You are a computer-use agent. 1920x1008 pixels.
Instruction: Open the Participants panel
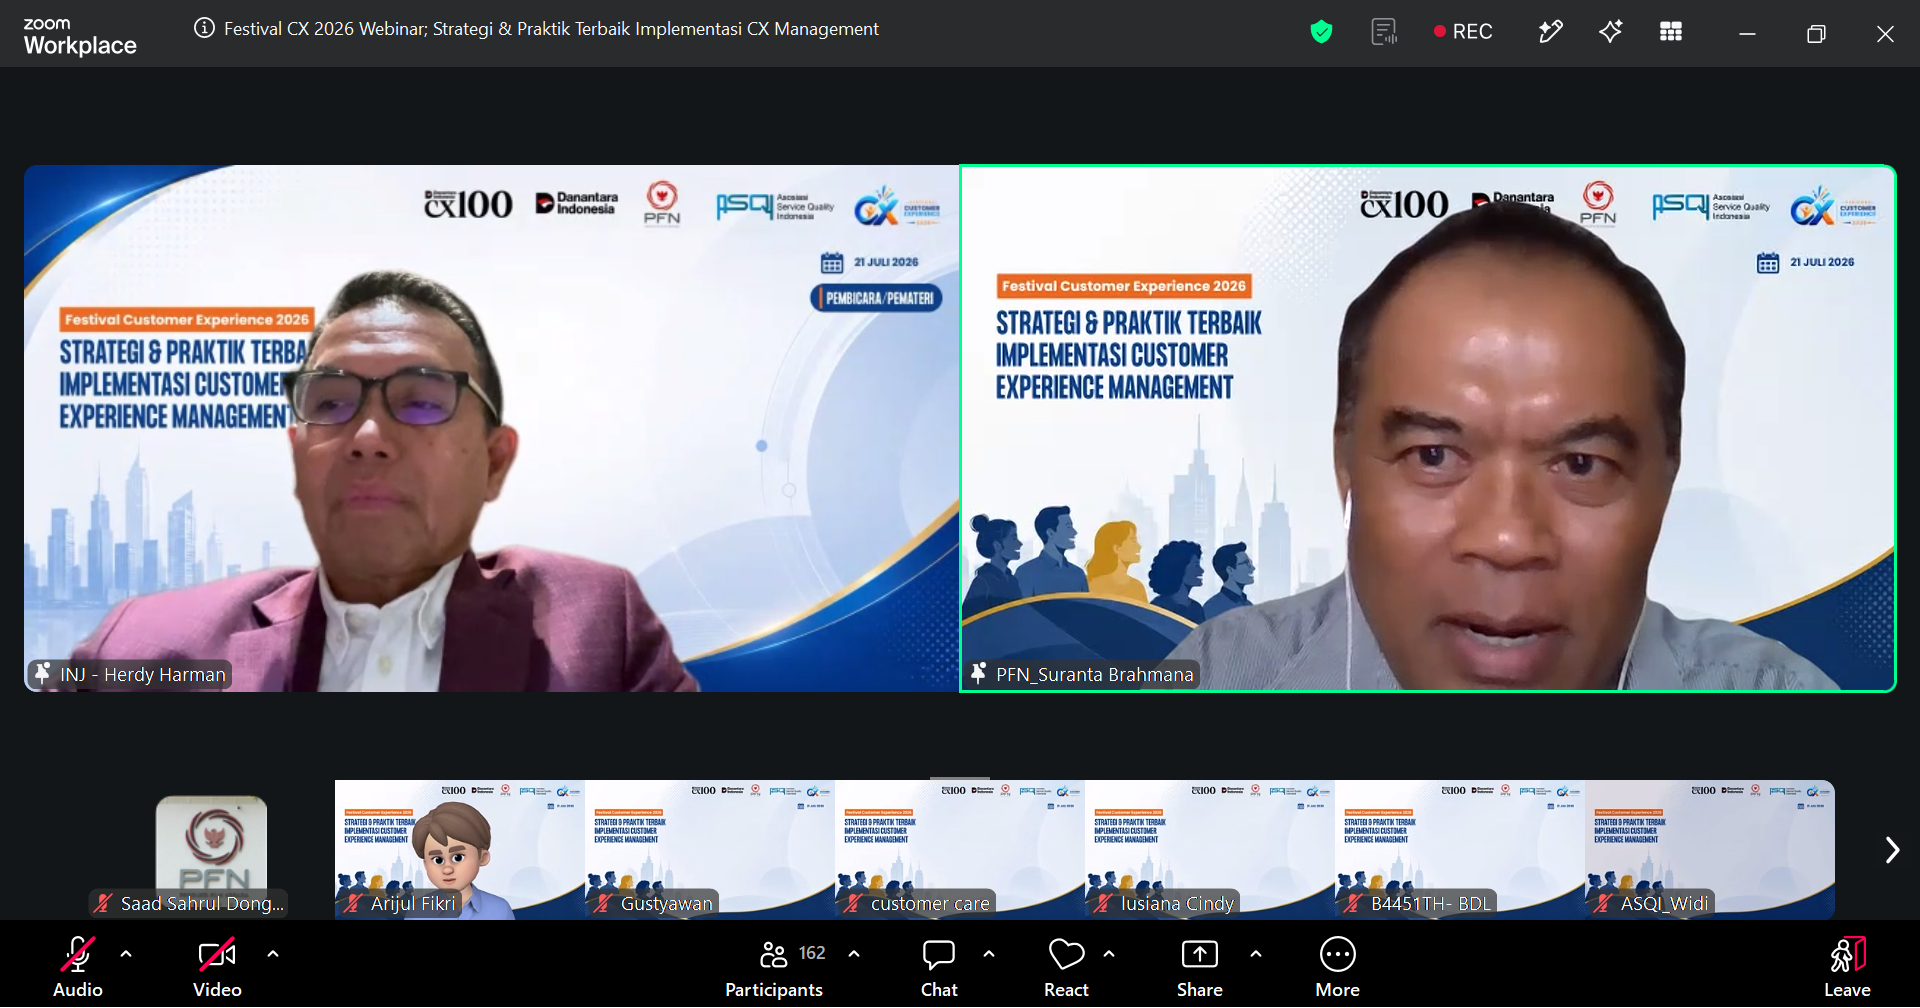[x=774, y=966]
